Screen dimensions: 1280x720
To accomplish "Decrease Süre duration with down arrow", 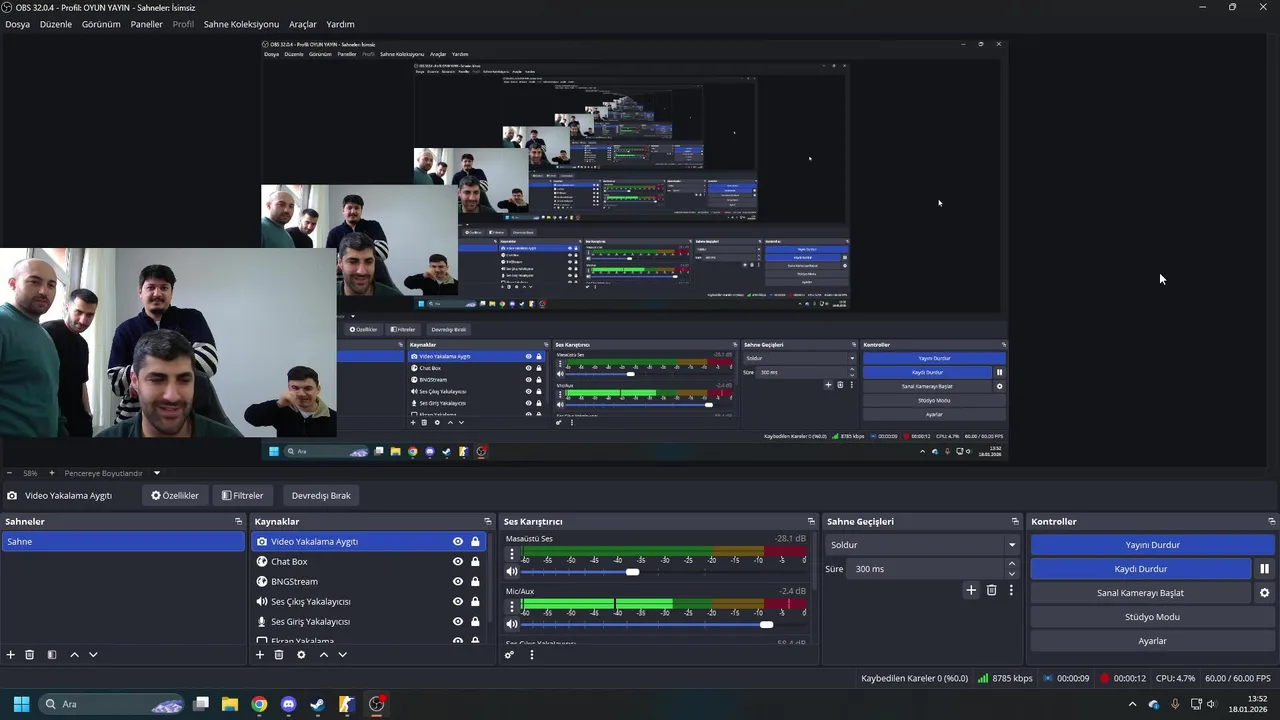I will pyautogui.click(x=1012, y=574).
